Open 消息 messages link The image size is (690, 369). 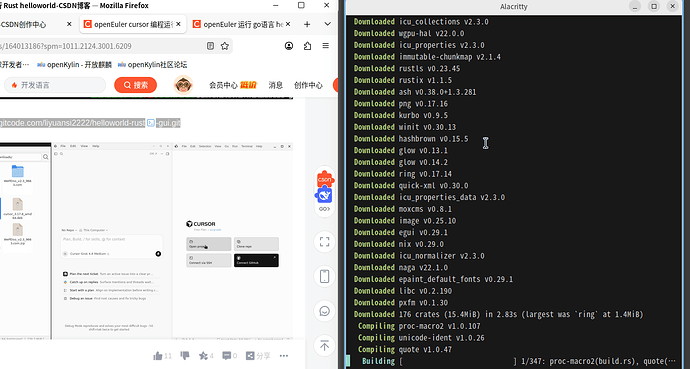click(275, 85)
